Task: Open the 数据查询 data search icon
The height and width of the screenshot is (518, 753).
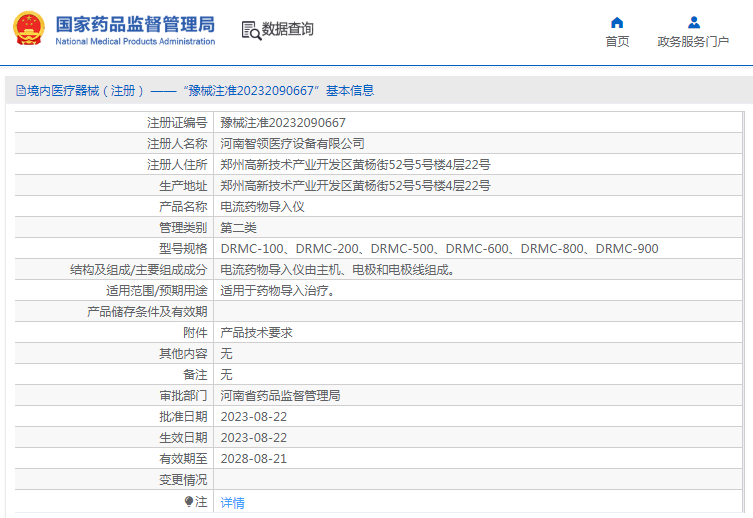Action: click(251, 30)
